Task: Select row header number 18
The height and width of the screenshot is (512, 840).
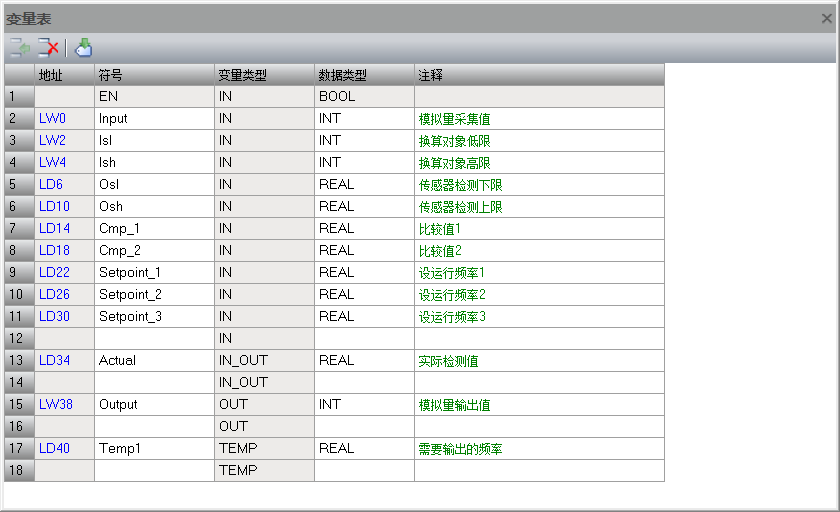Action: tap(19, 470)
